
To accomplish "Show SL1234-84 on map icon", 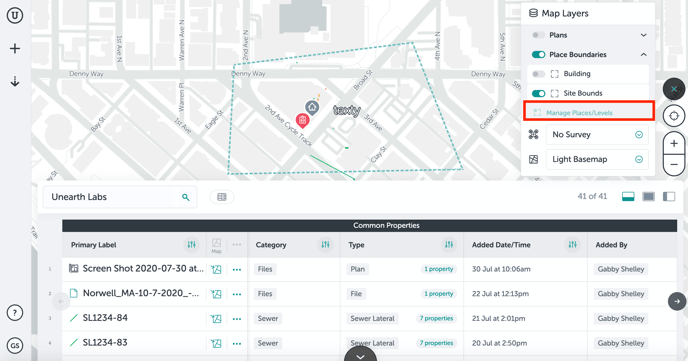I will point(216,319).
